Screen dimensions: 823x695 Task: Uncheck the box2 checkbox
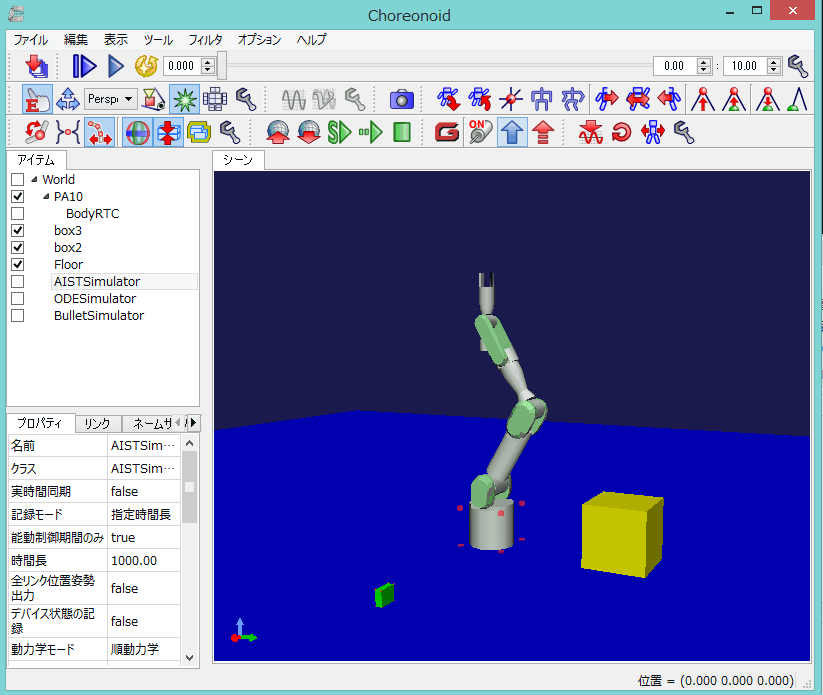coord(17,247)
